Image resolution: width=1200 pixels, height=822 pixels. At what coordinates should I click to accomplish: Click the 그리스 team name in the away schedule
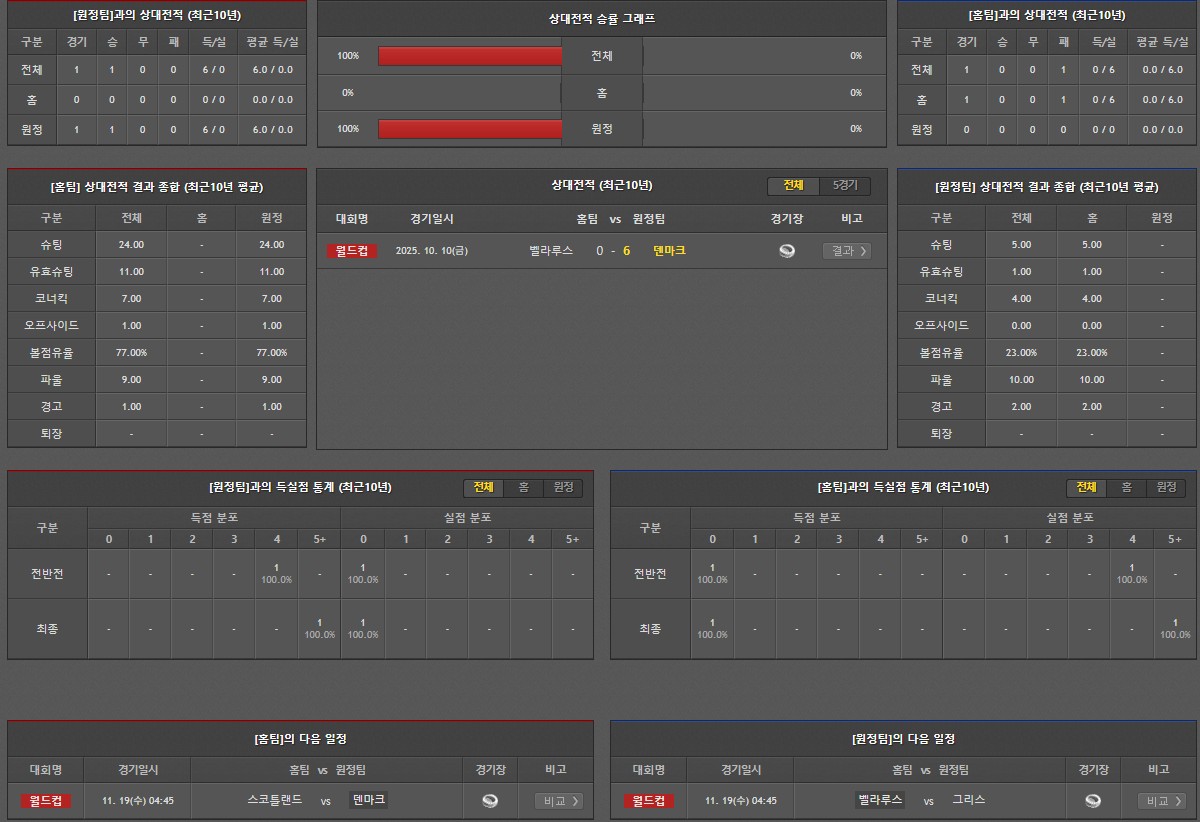tap(968, 800)
